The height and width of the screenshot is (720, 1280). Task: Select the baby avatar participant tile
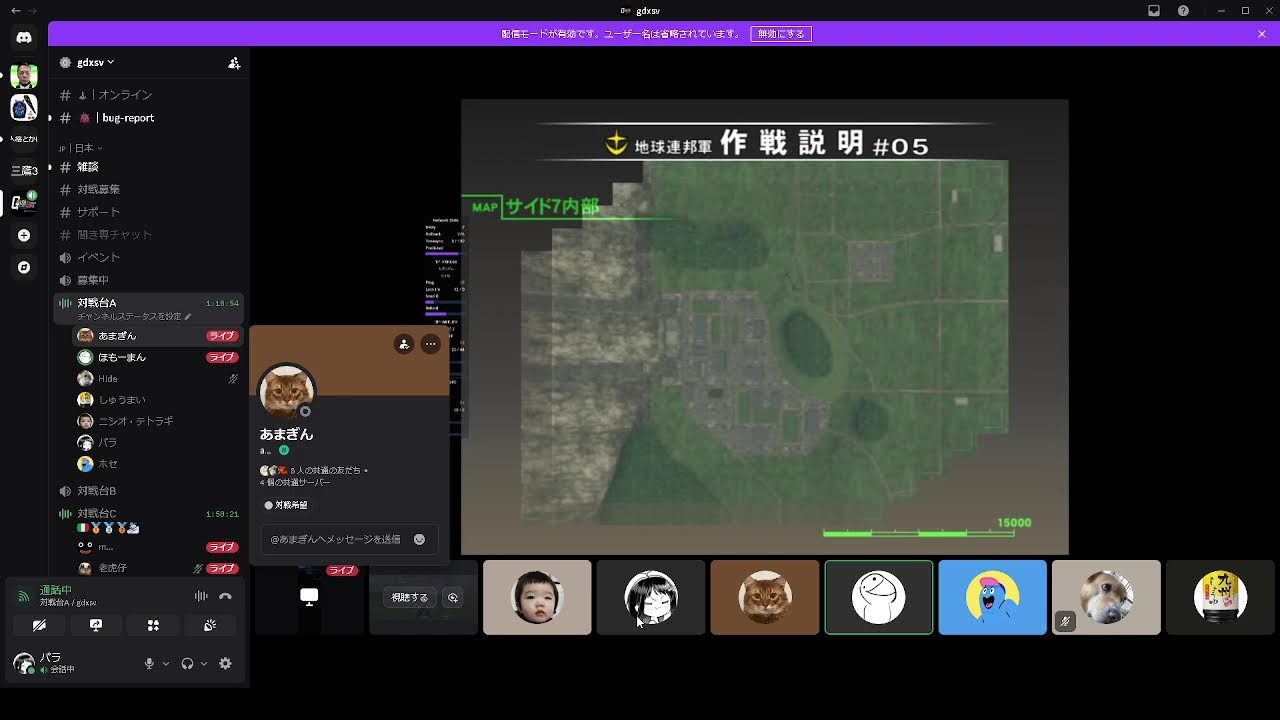pyautogui.click(x=537, y=597)
